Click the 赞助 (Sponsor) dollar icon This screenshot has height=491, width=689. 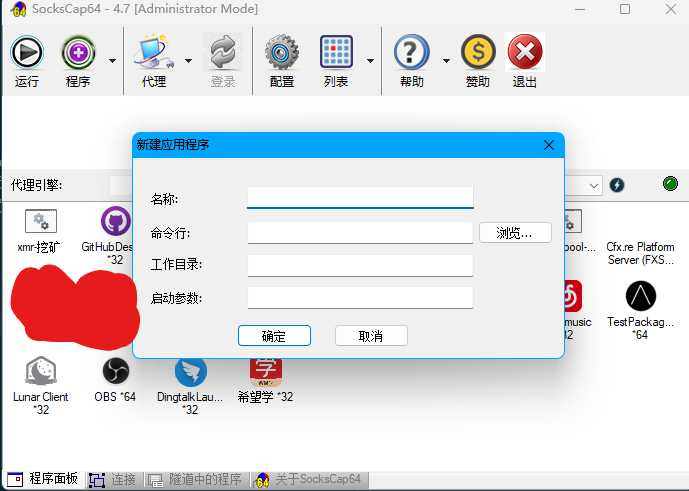pos(478,52)
